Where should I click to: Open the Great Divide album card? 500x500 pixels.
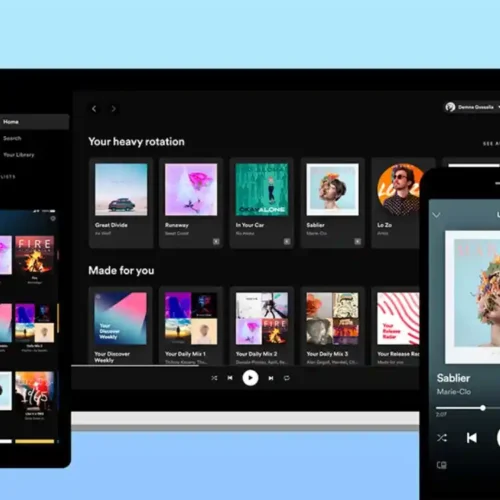tap(121, 203)
